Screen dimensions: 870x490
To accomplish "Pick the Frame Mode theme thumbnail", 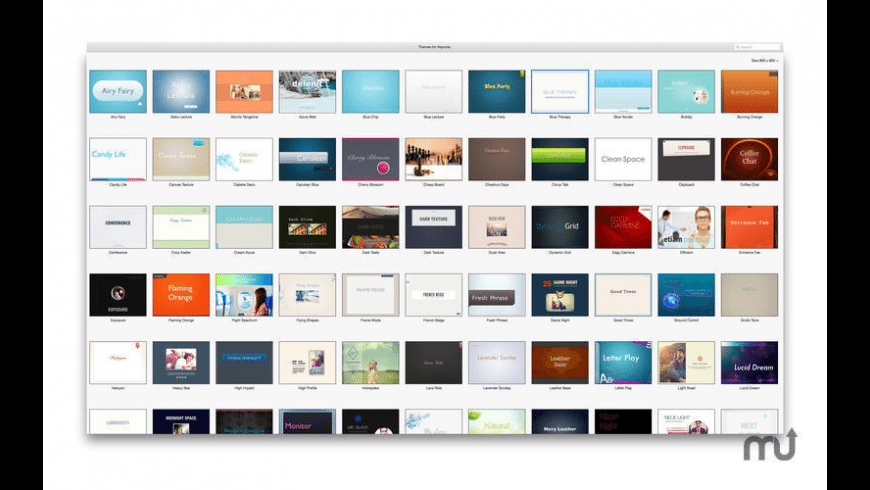I will point(371,295).
